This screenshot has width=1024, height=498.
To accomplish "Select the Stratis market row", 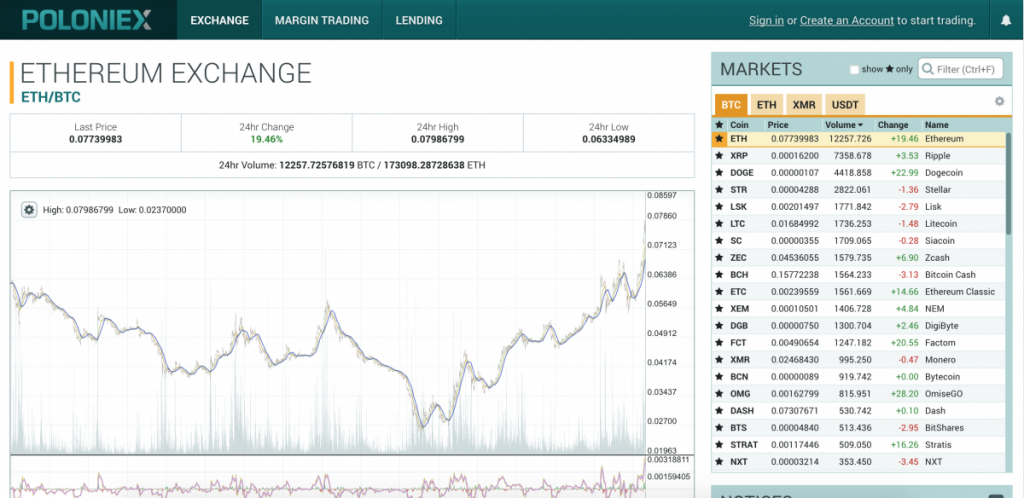I will (857, 444).
